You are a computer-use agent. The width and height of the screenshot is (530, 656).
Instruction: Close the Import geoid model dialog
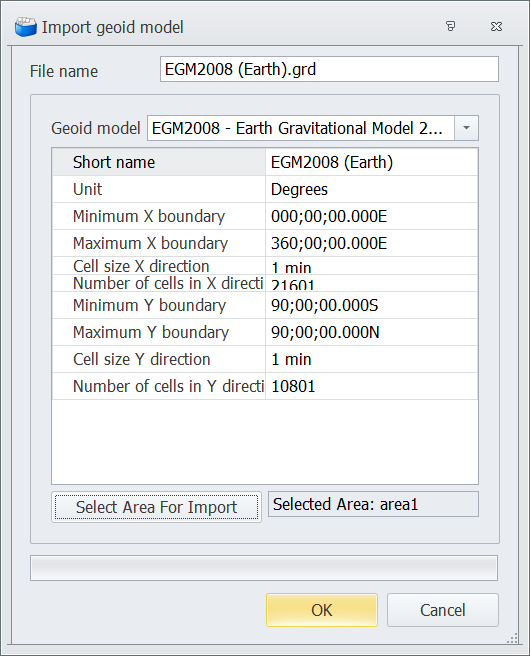[x=496, y=26]
